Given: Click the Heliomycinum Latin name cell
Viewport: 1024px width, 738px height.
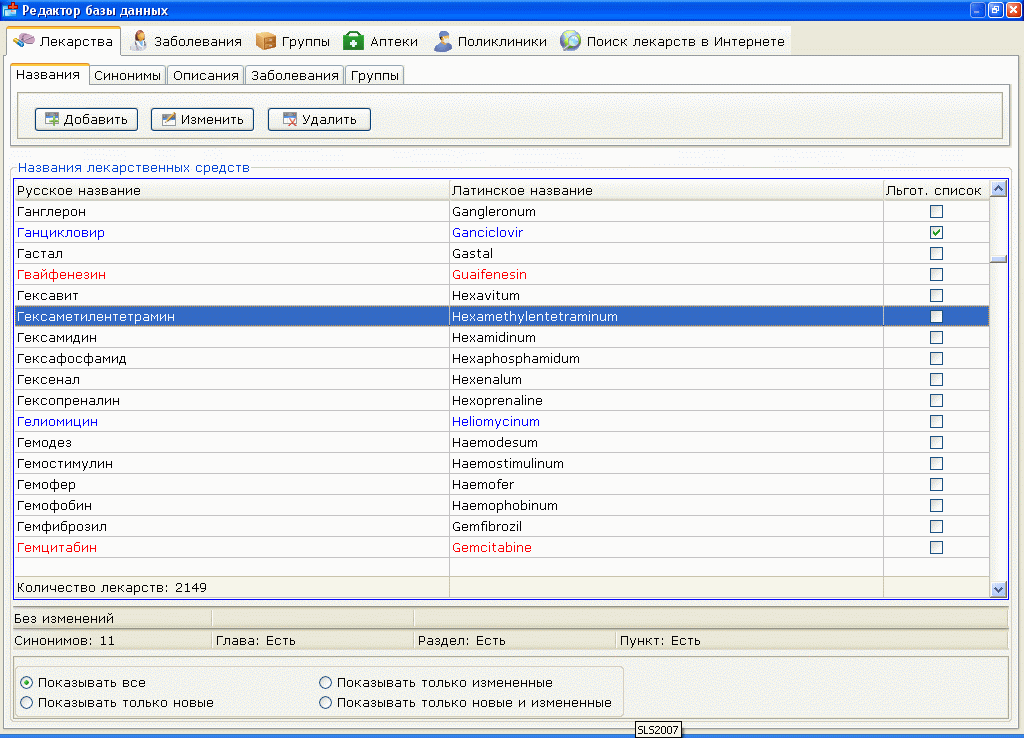Looking at the screenshot, I should point(666,421).
